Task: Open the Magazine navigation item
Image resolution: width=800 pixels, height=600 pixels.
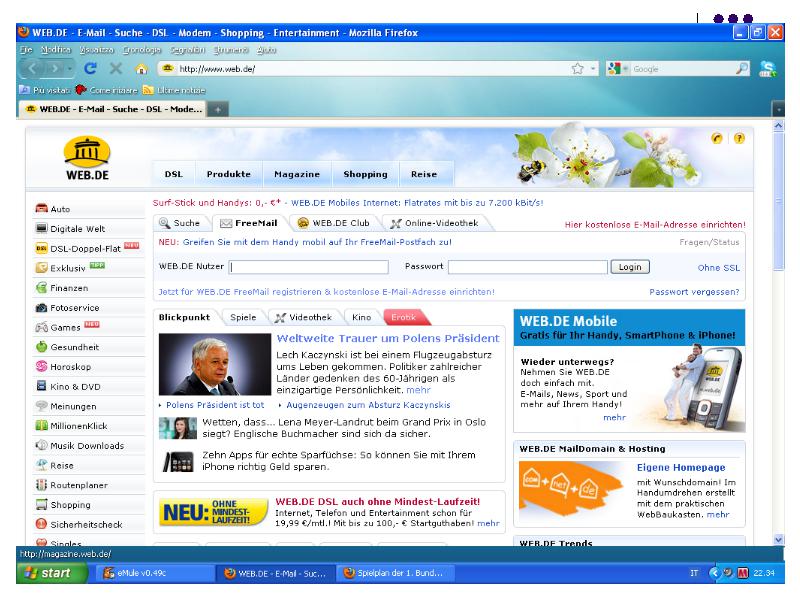Action: (297, 174)
